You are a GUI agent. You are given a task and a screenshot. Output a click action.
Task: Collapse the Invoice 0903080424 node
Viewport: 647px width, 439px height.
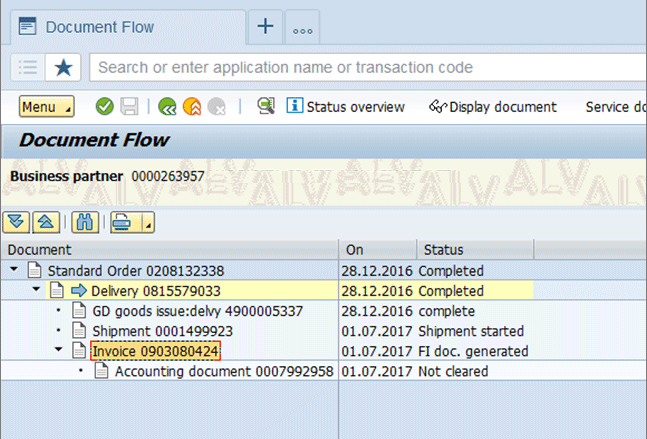(x=59, y=350)
